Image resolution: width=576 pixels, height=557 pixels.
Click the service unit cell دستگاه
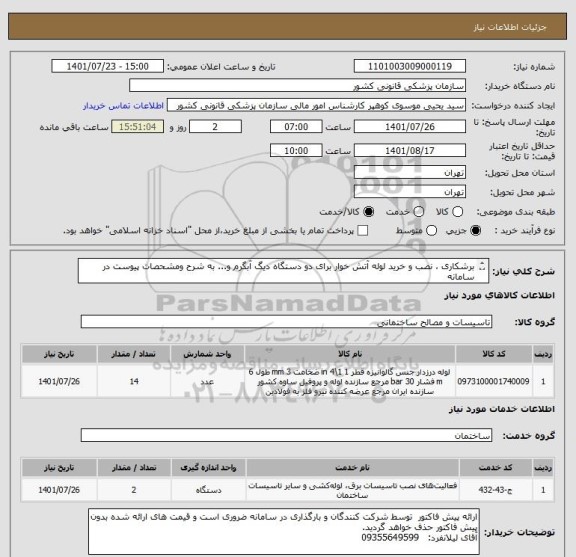[208, 490]
